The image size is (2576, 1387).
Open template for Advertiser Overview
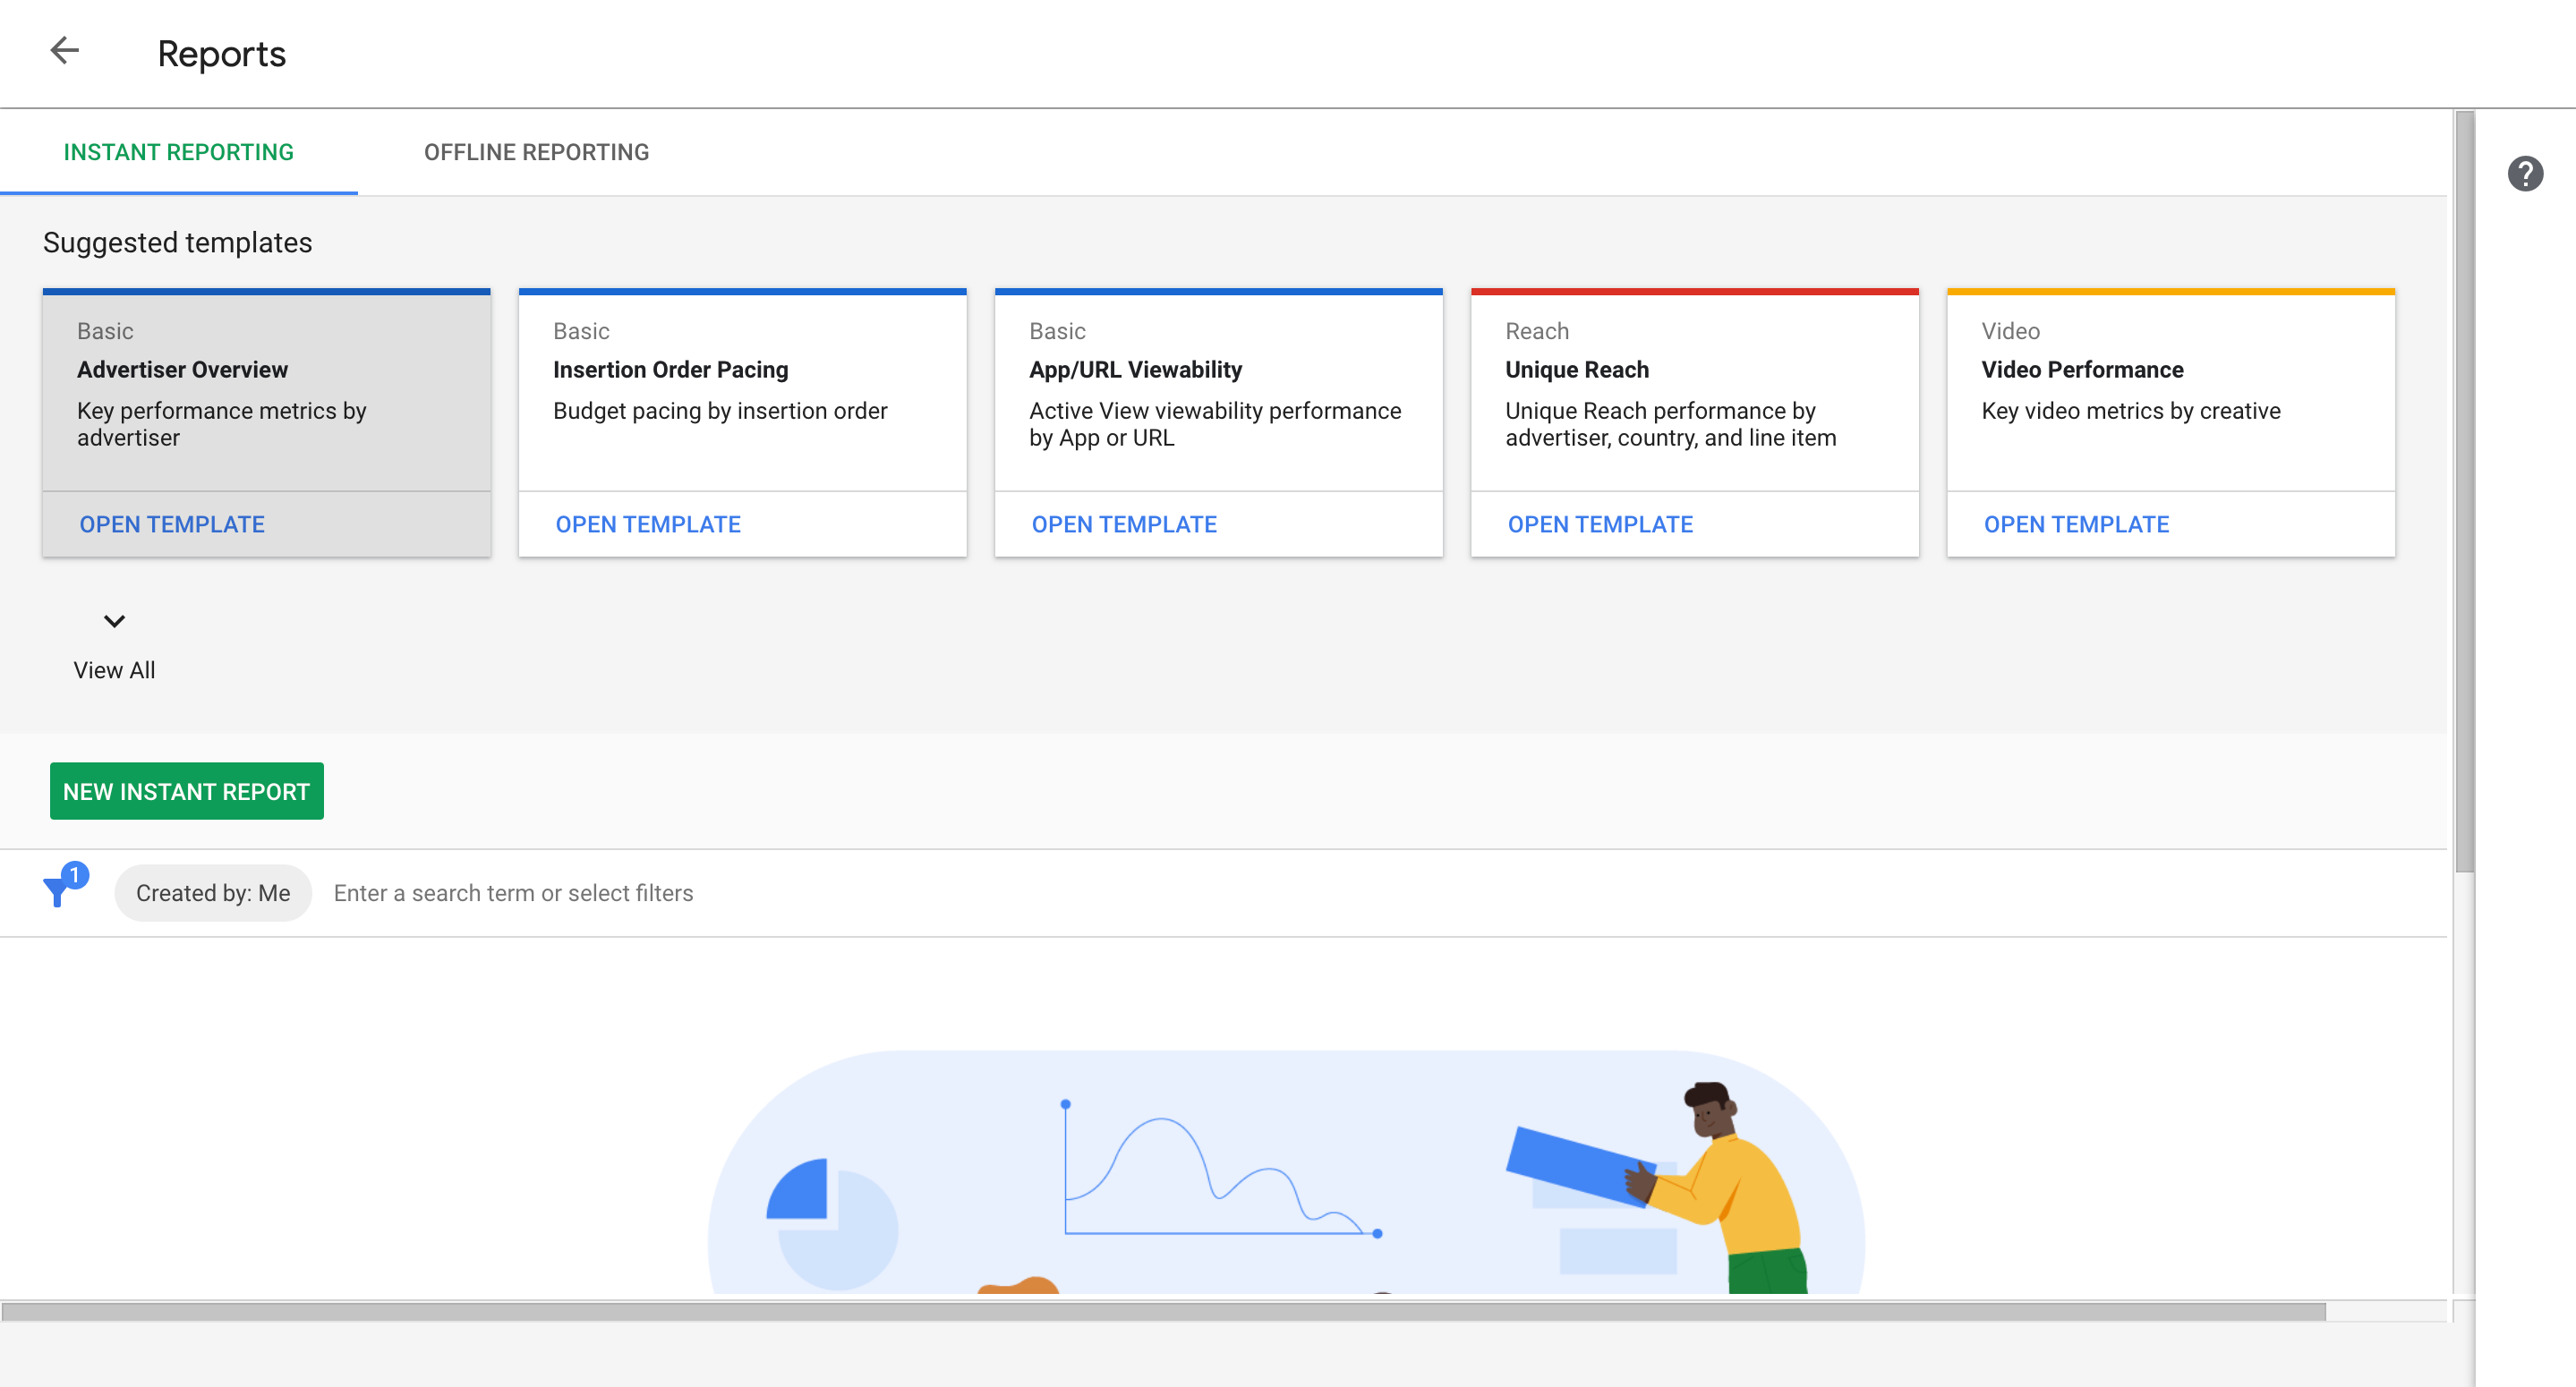[x=172, y=524]
